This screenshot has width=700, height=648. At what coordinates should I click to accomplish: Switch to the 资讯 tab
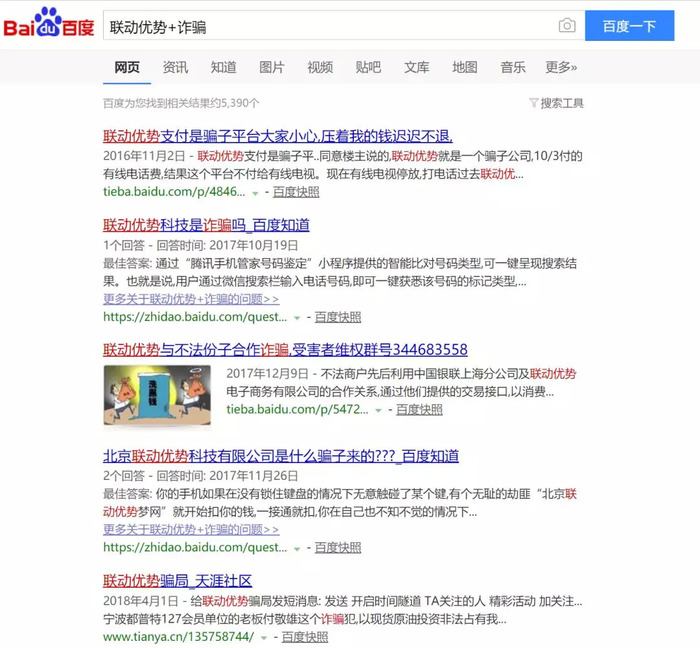[x=175, y=67]
